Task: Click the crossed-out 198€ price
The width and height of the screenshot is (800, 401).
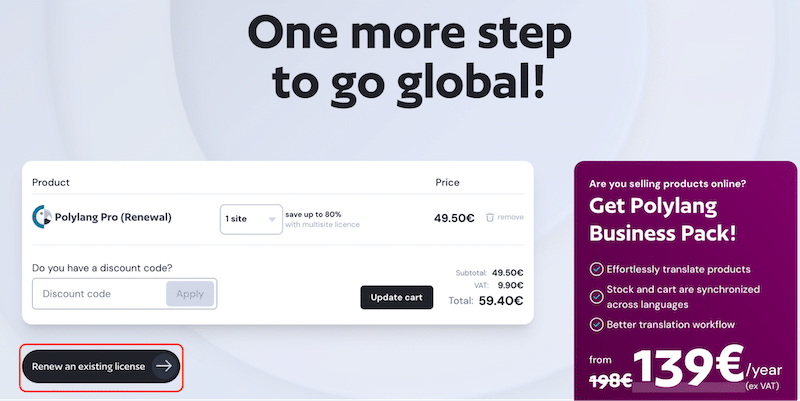Action: pyautogui.click(x=610, y=380)
